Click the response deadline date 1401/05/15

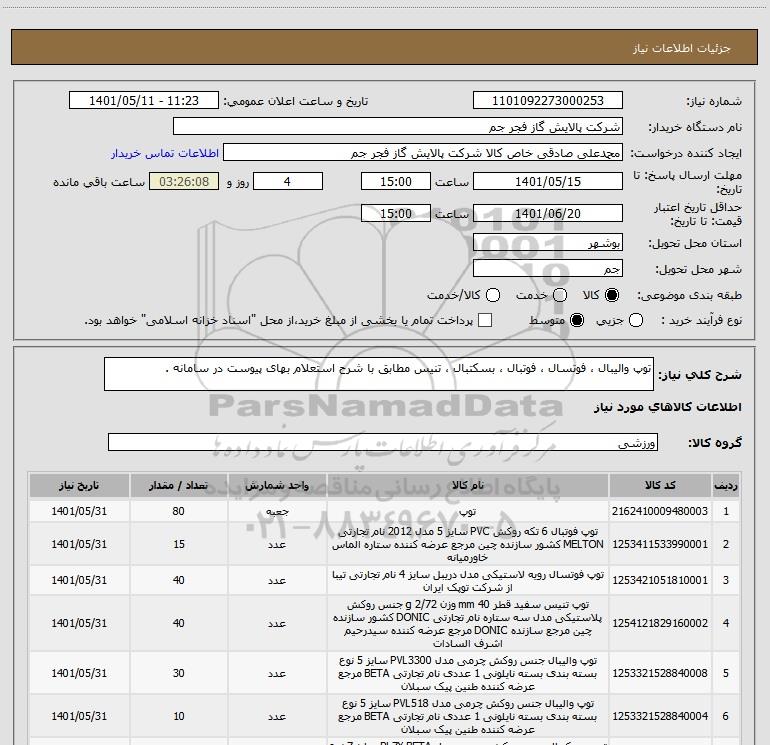548,181
